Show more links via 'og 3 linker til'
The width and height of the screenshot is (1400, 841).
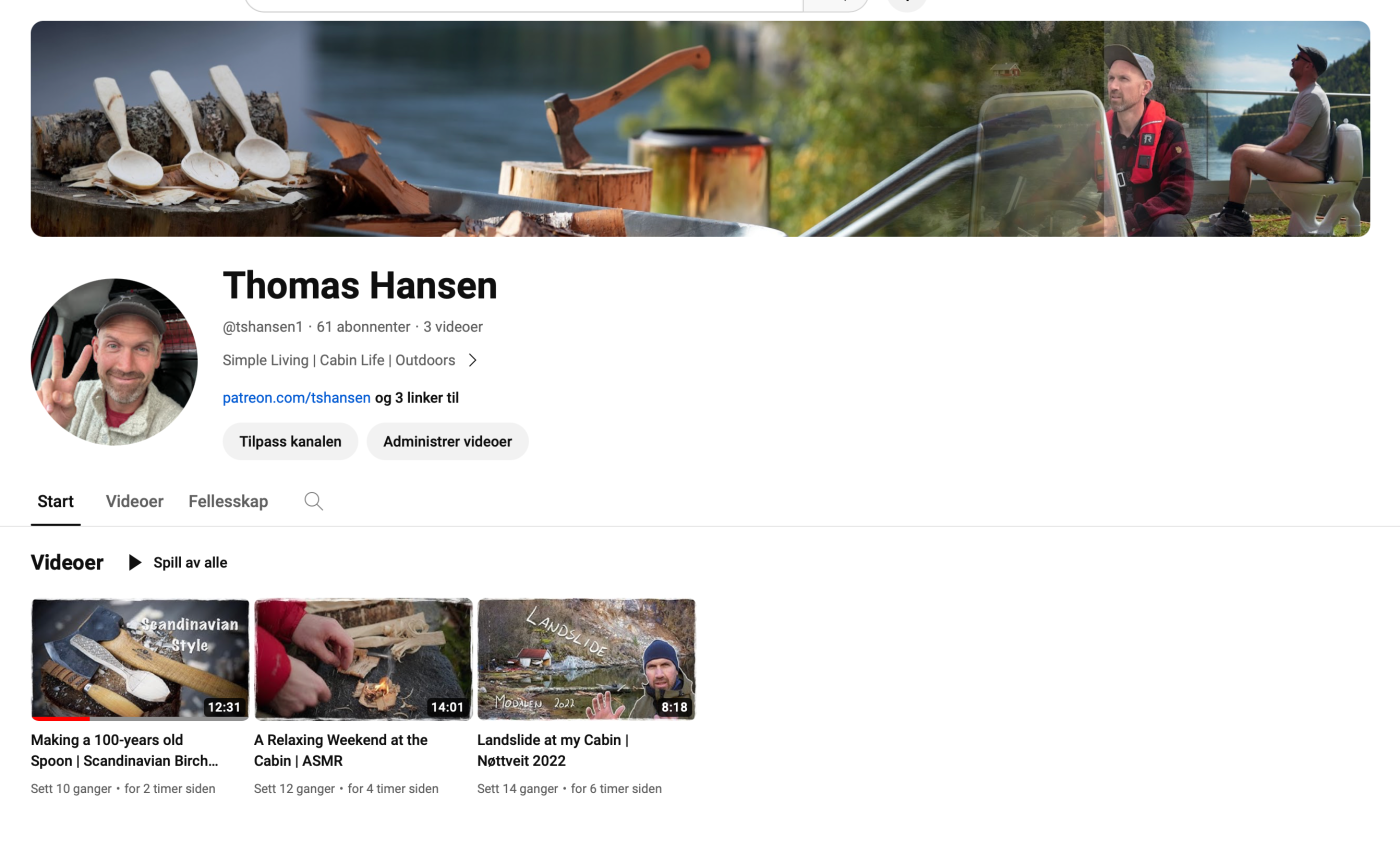coord(417,398)
